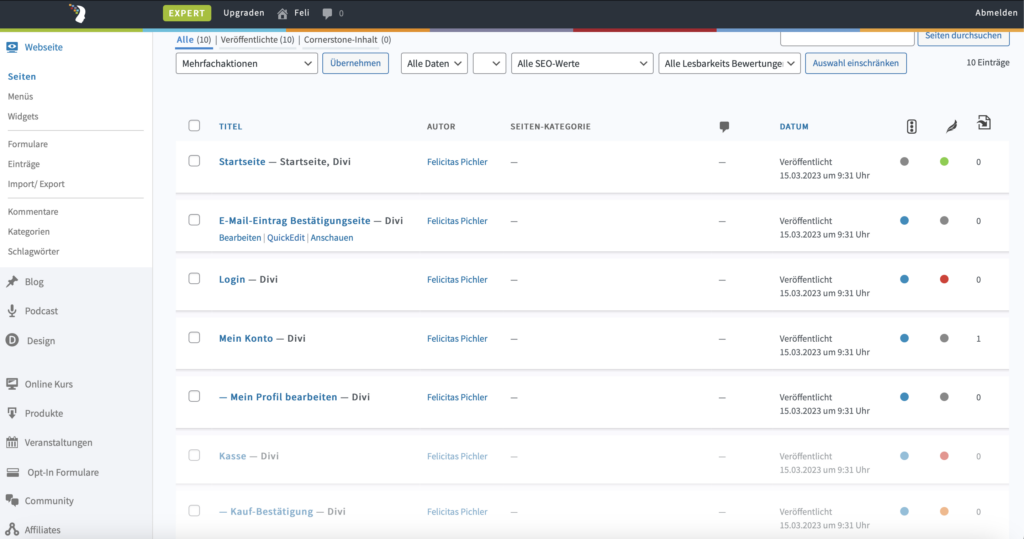This screenshot has height=539, width=1024.
Task: Open the Blog pin icon in sidebar
Action: tap(12, 282)
